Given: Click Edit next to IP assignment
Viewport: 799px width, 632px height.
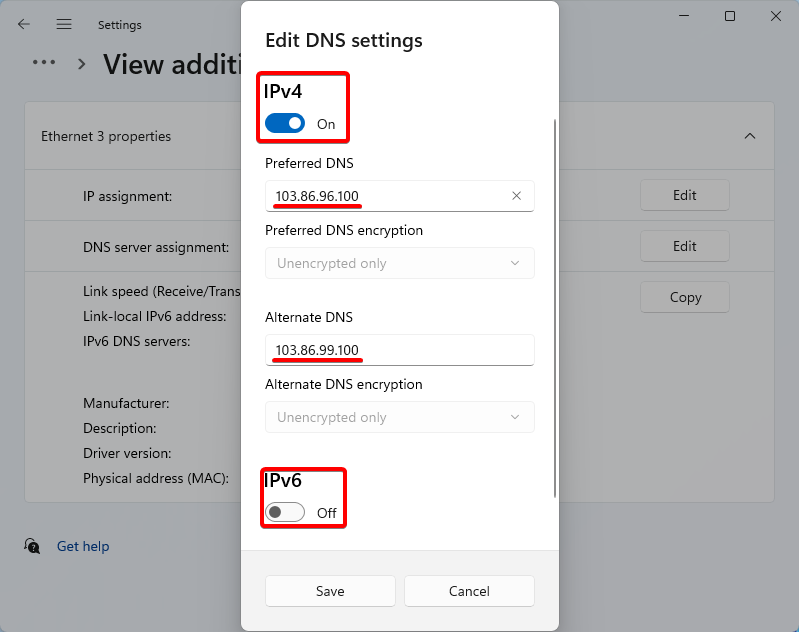Looking at the screenshot, I should pos(684,195).
